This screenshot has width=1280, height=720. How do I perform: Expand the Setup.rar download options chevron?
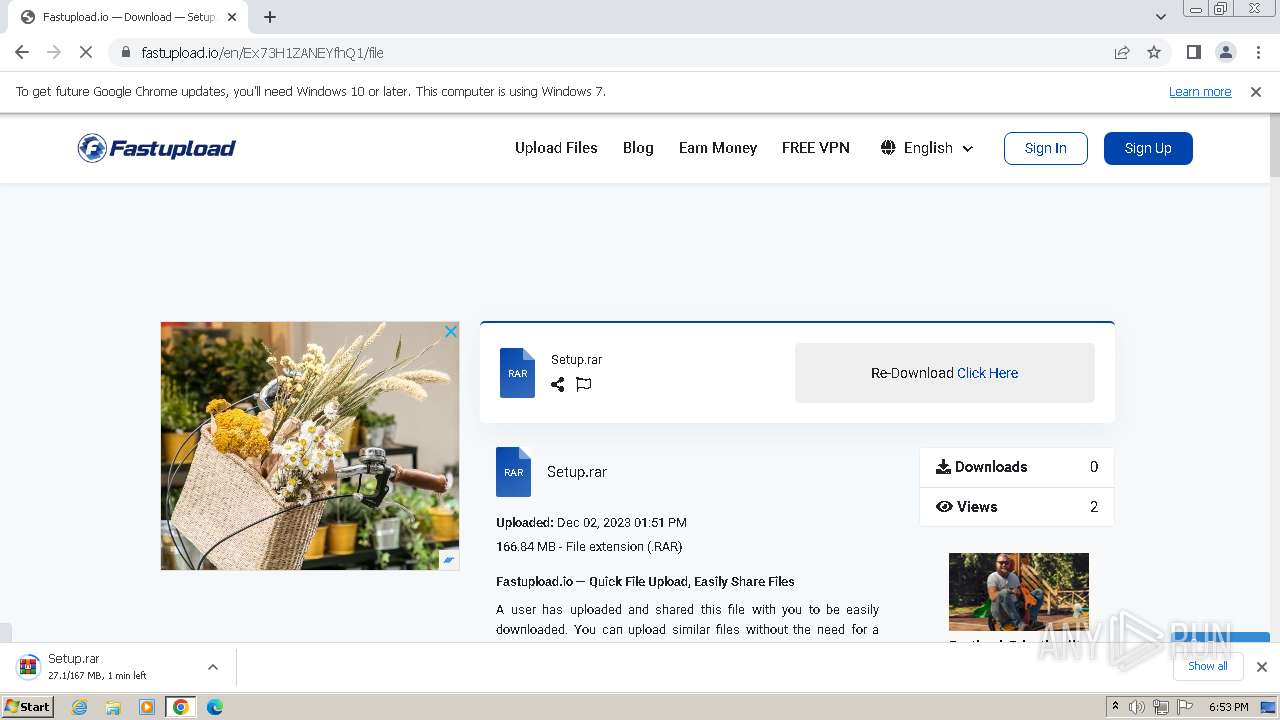click(x=212, y=667)
